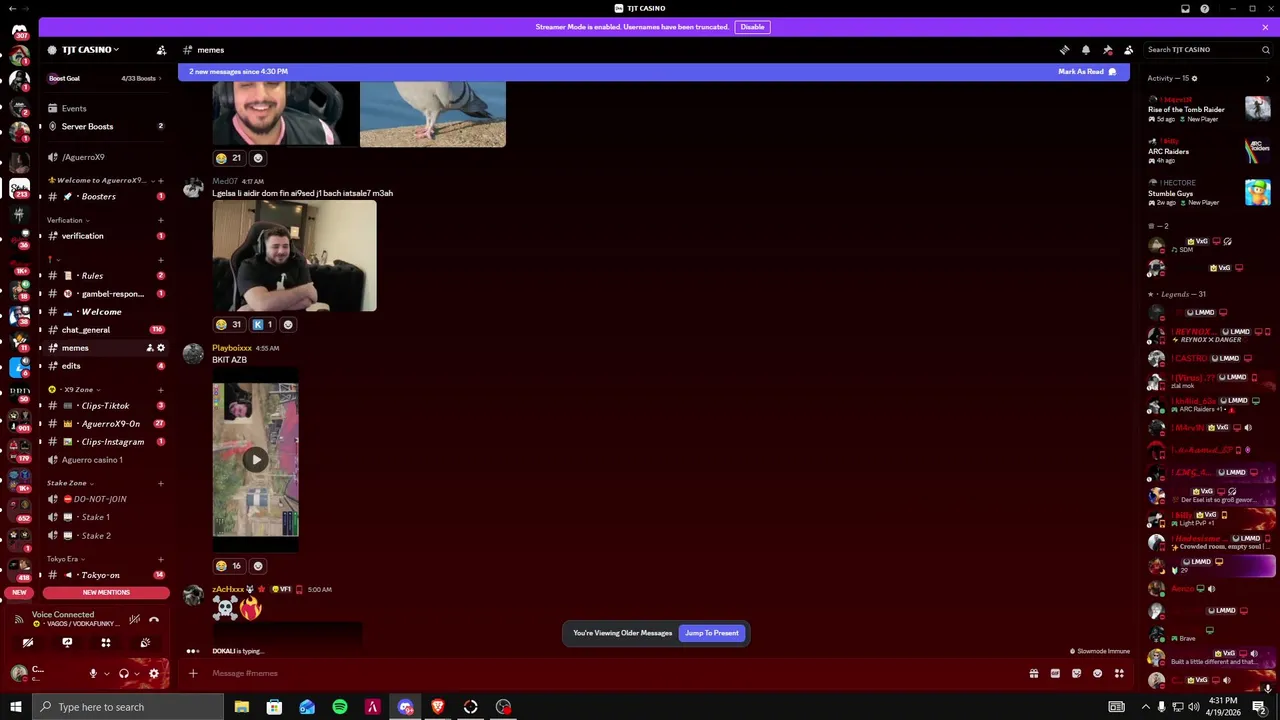Viewport: 1280px width, 720px height.
Task: Click the plus attachment button
Action: pyautogui.click(x=193, y=673)
